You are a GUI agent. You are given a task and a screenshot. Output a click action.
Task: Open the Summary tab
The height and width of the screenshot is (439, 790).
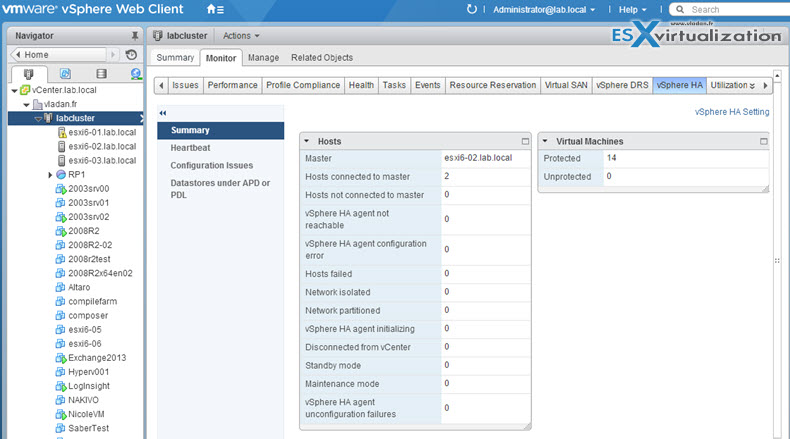tap(175, 57)
